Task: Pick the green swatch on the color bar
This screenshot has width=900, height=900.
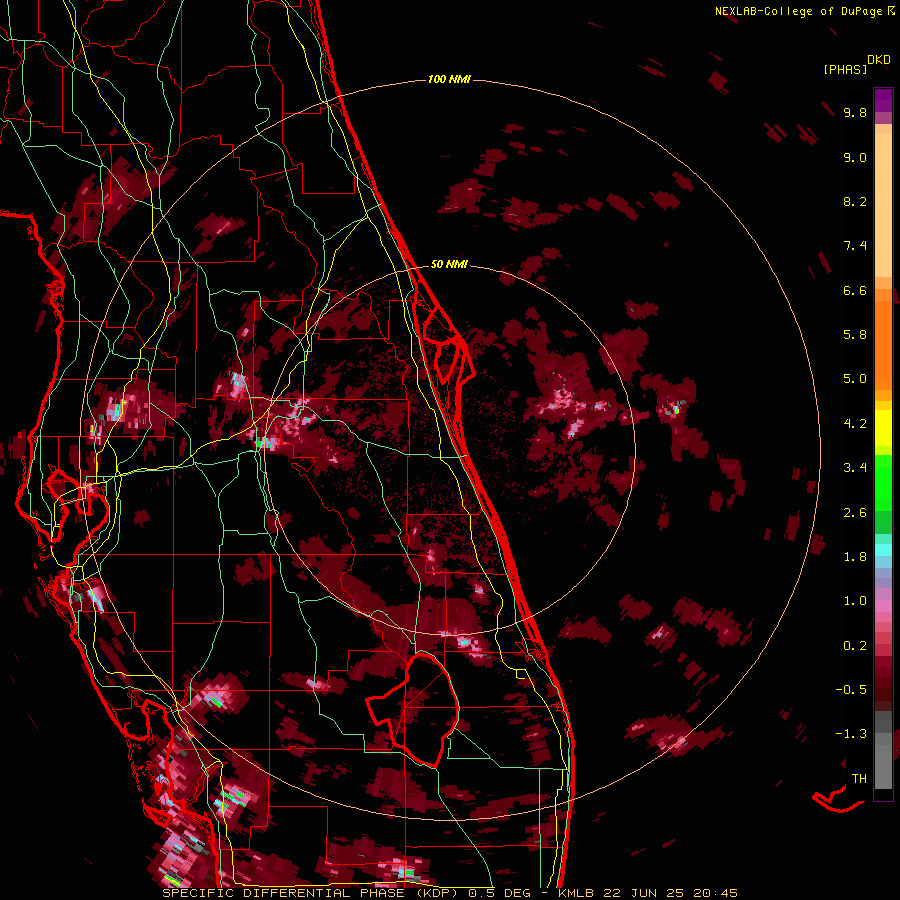Action: coord(883,481)
